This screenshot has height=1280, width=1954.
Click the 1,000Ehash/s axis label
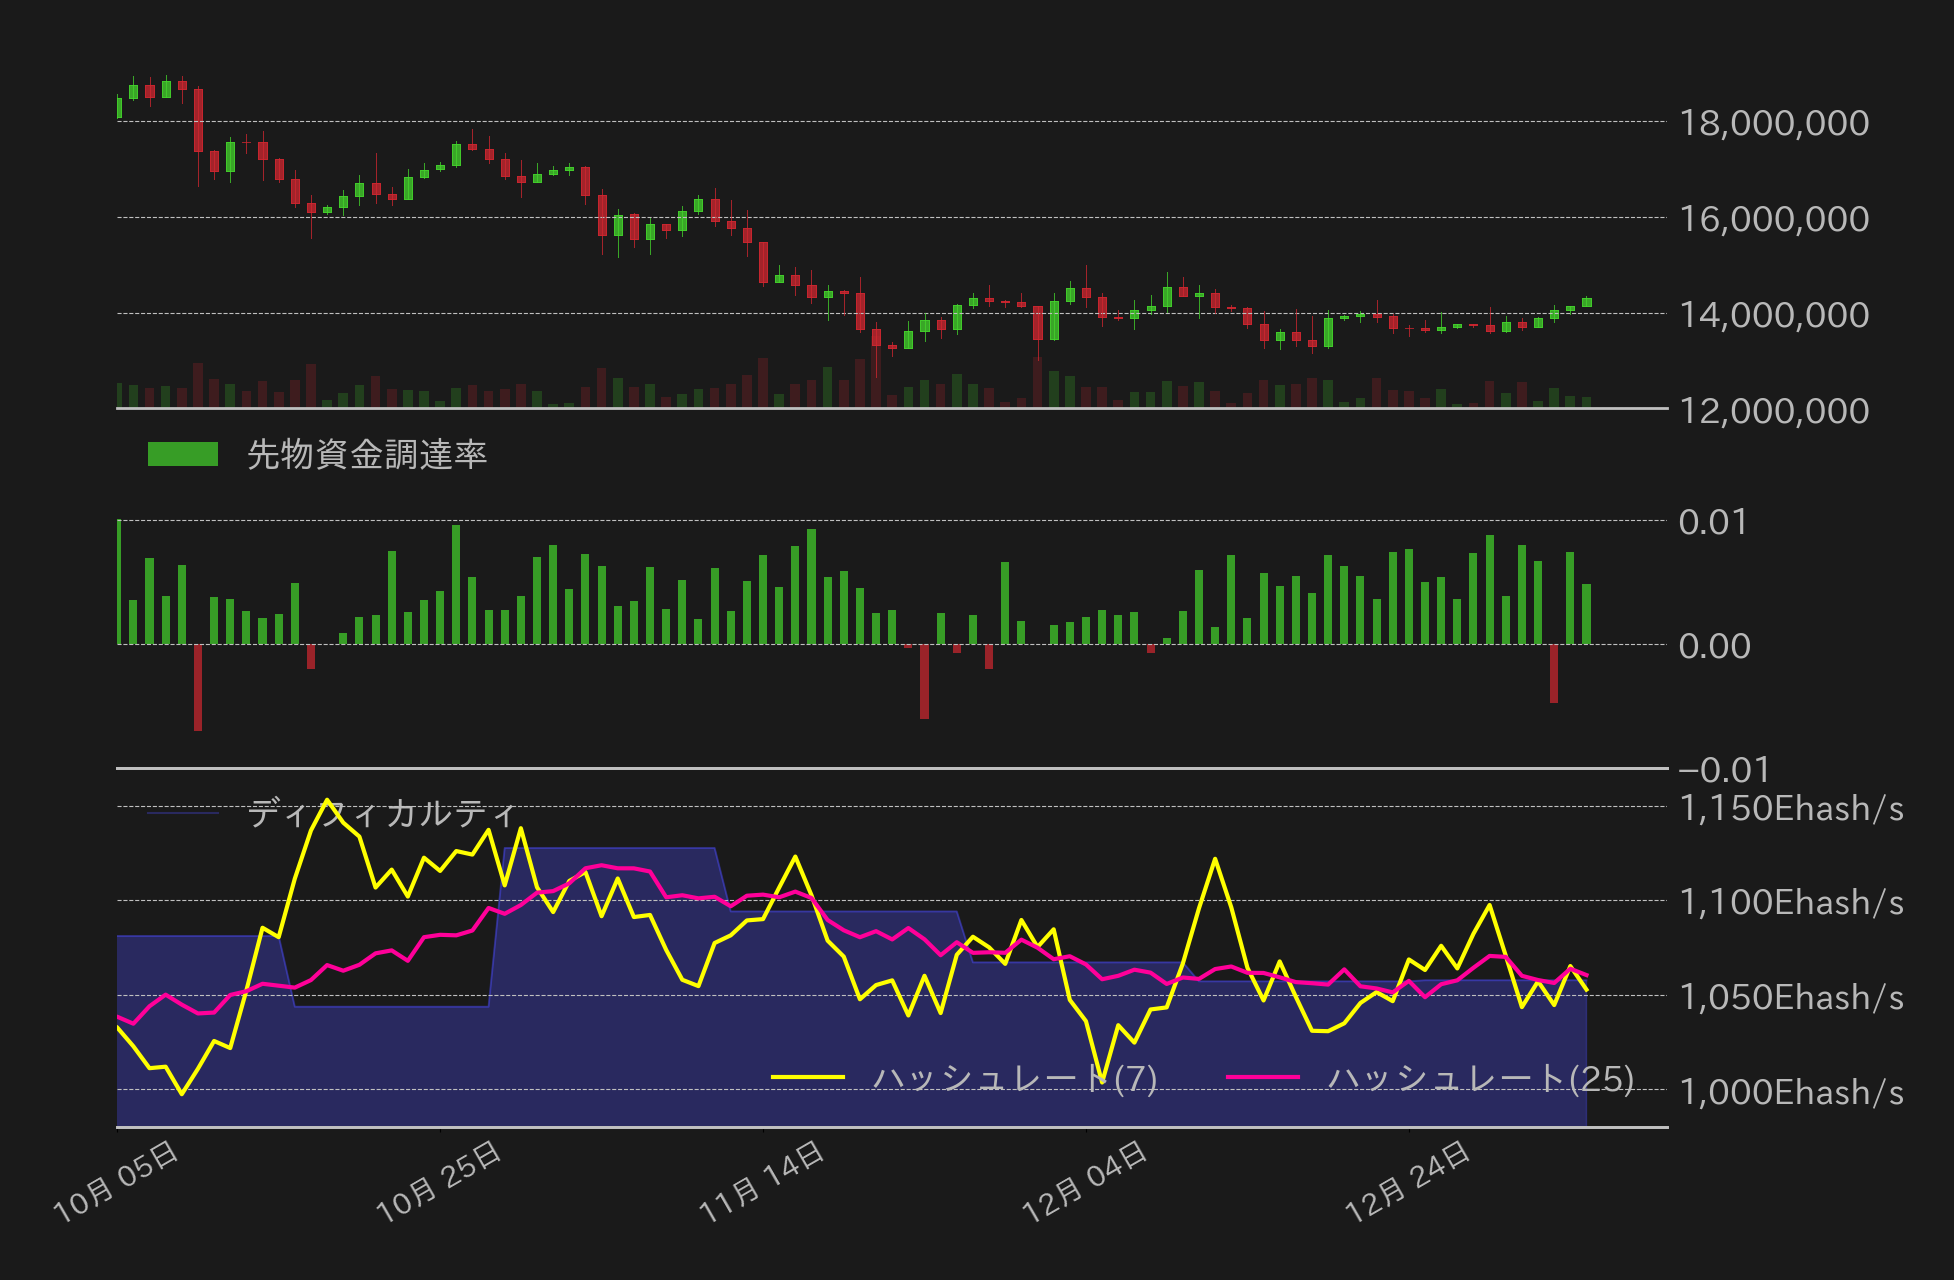click(1790, 1092)
